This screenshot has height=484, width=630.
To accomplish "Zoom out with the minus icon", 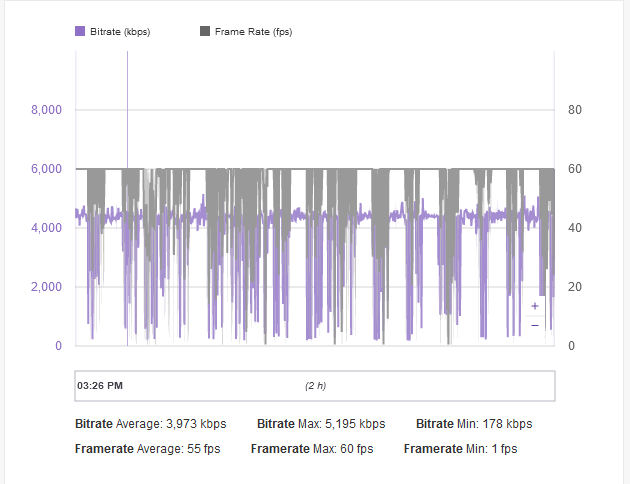I will [x=535, y=325].
